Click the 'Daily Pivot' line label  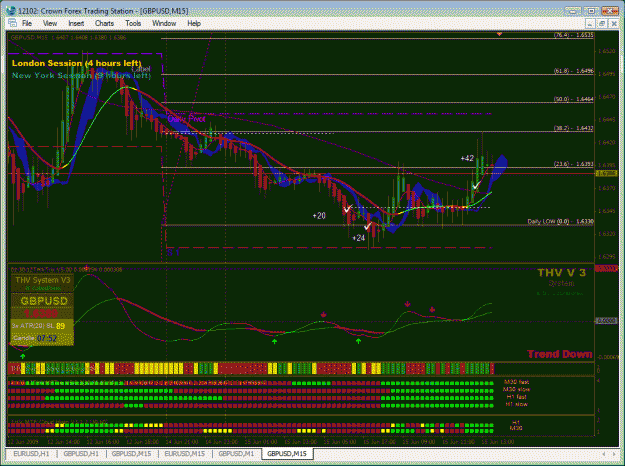[187, 118]
